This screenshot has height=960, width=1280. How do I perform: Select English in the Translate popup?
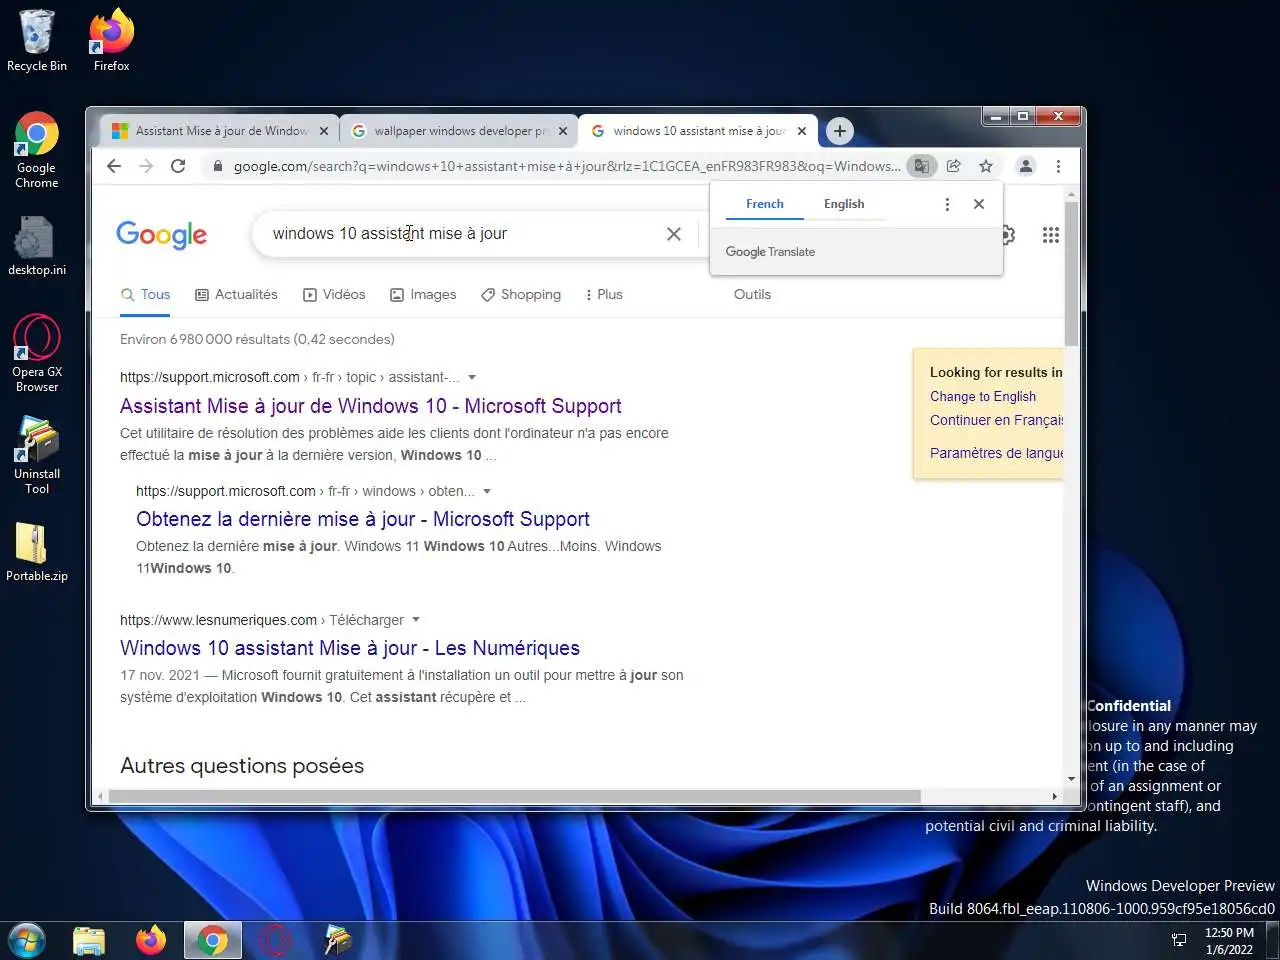point(844,204)
